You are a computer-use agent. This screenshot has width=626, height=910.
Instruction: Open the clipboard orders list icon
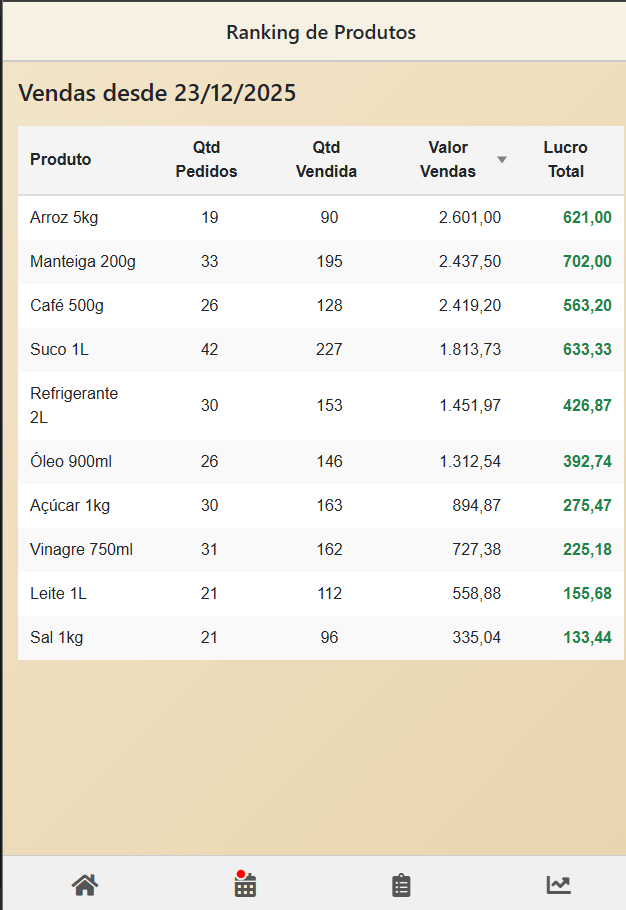point(401,885)
